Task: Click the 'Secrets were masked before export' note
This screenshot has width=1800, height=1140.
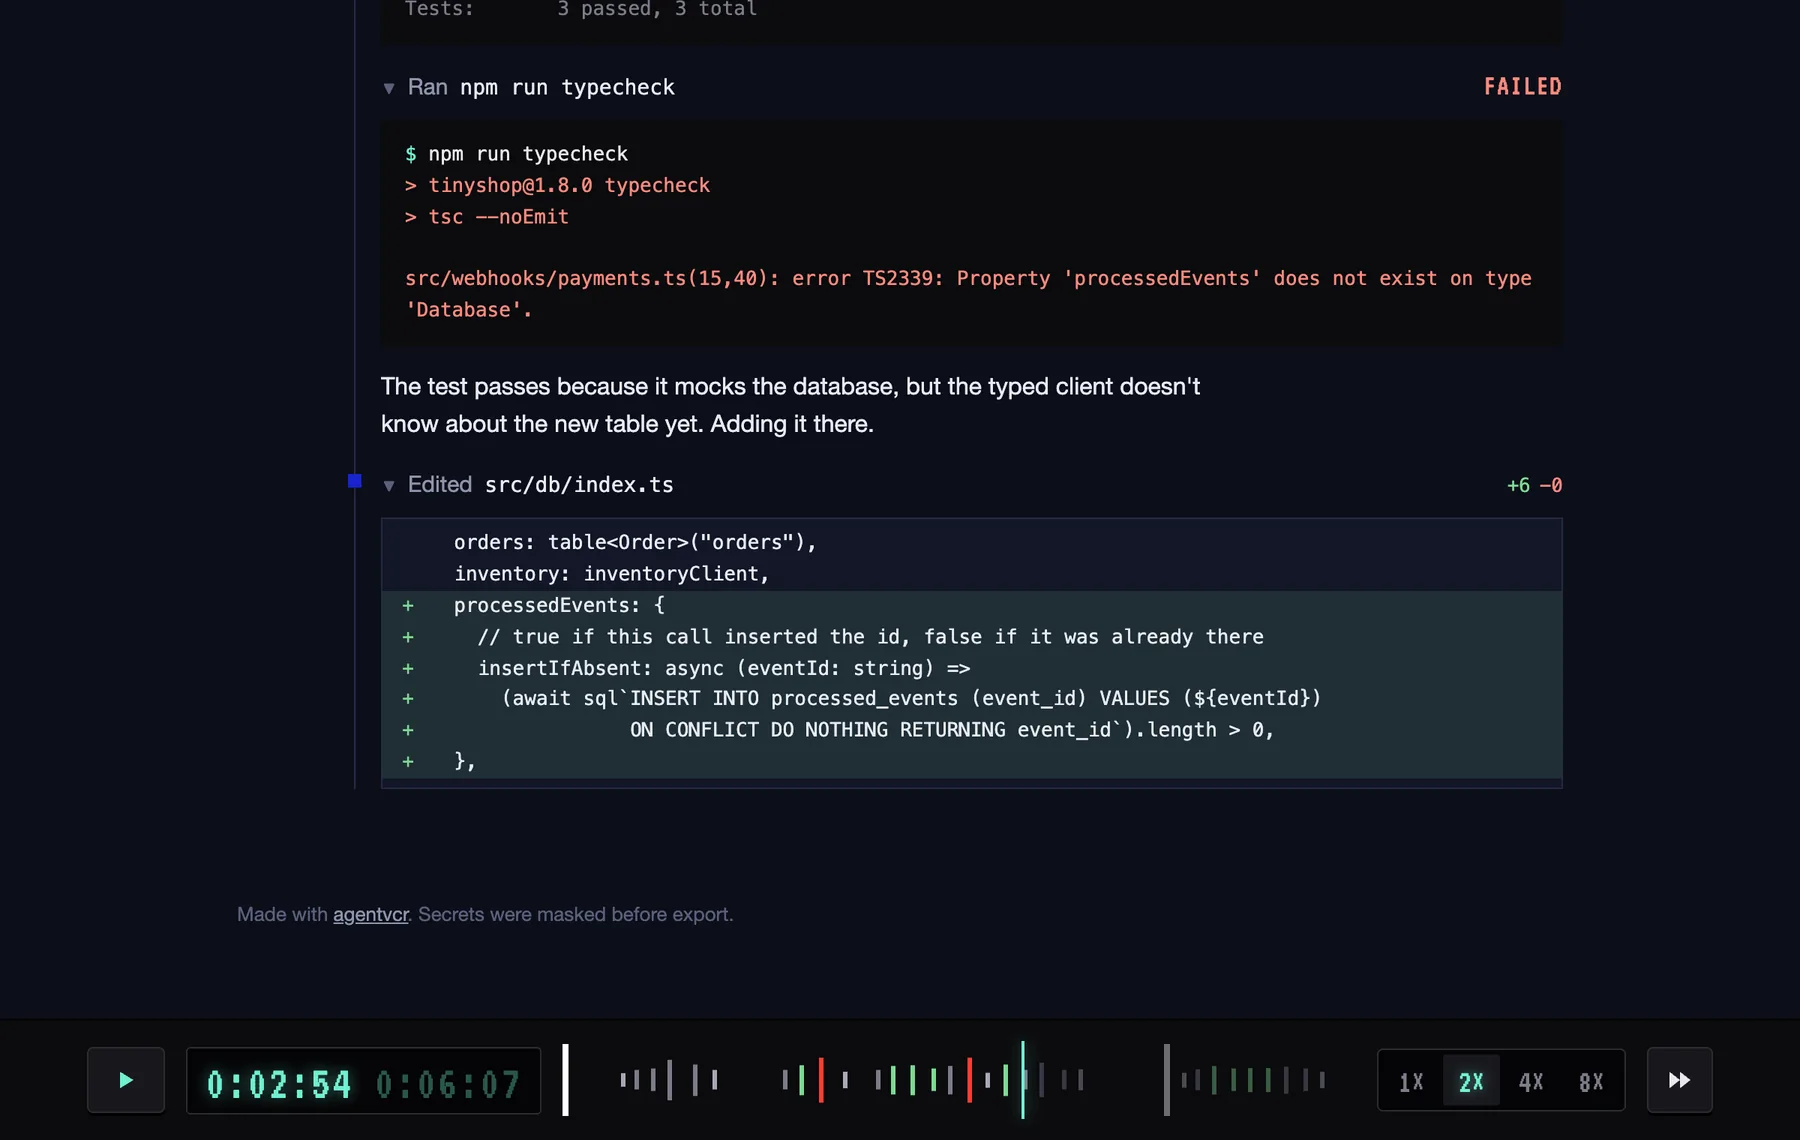Action: (575, 914)
